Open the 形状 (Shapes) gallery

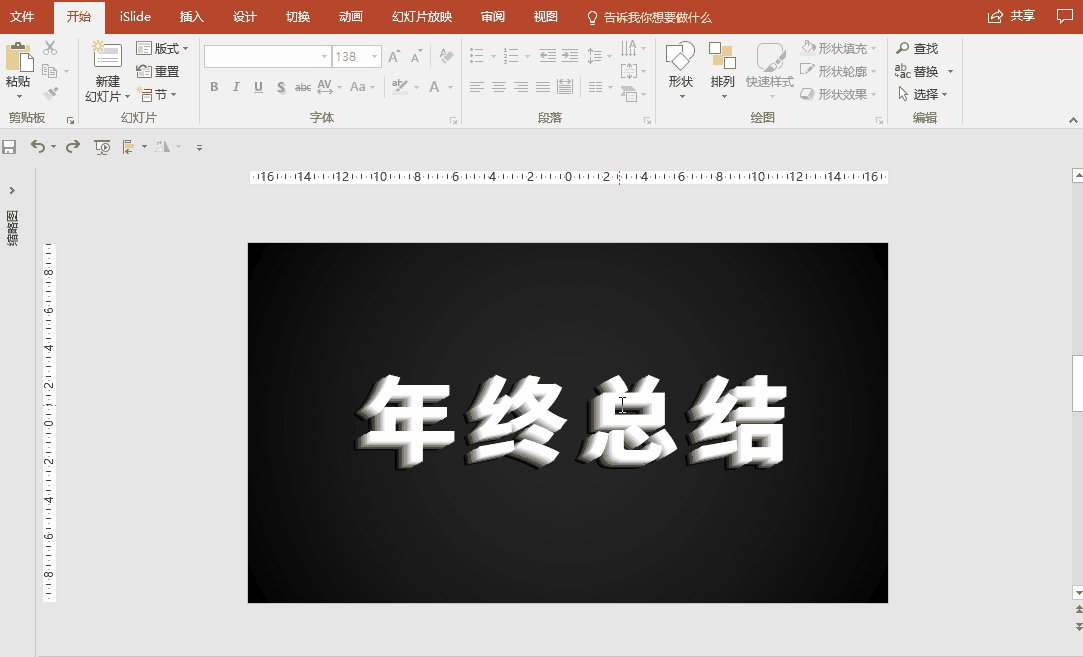click(680, 67)
